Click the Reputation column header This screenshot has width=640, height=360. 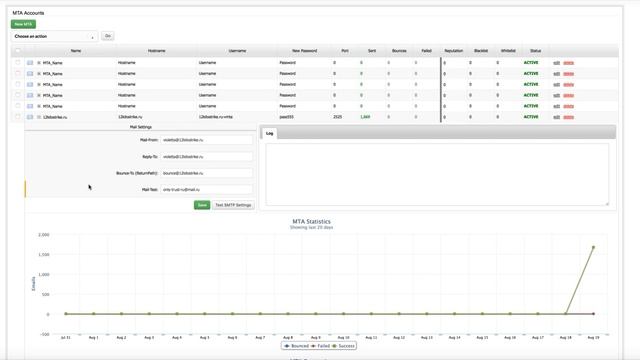pyautogui.click(x=454, y=51)
